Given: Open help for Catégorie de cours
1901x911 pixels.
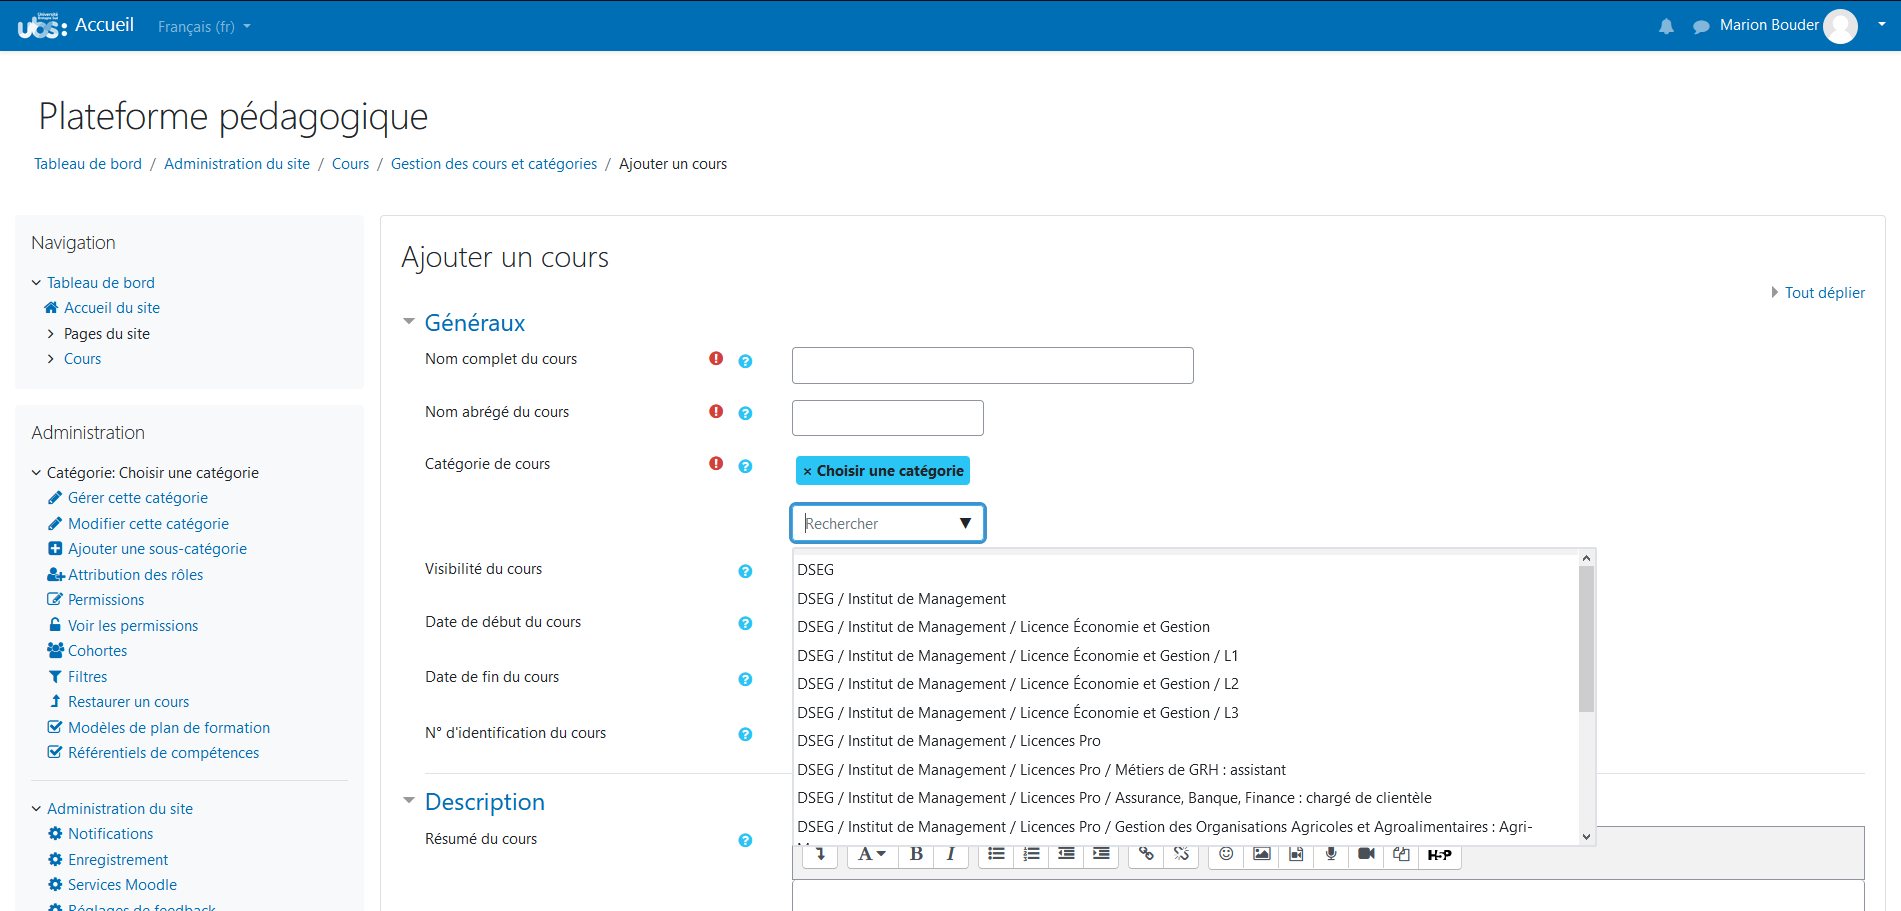Looking at the screenshot, I should click(x=745, y=466).
